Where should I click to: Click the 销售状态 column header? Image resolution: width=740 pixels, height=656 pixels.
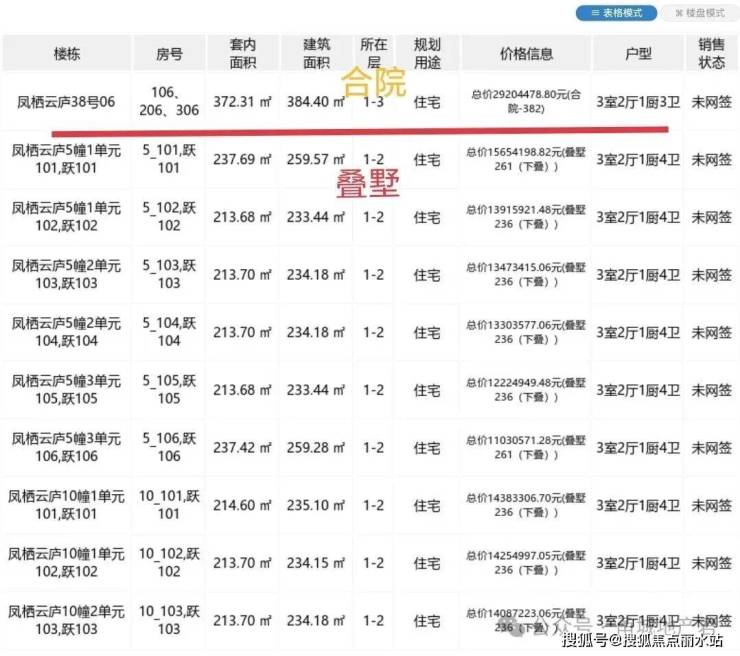coord(711,54)
